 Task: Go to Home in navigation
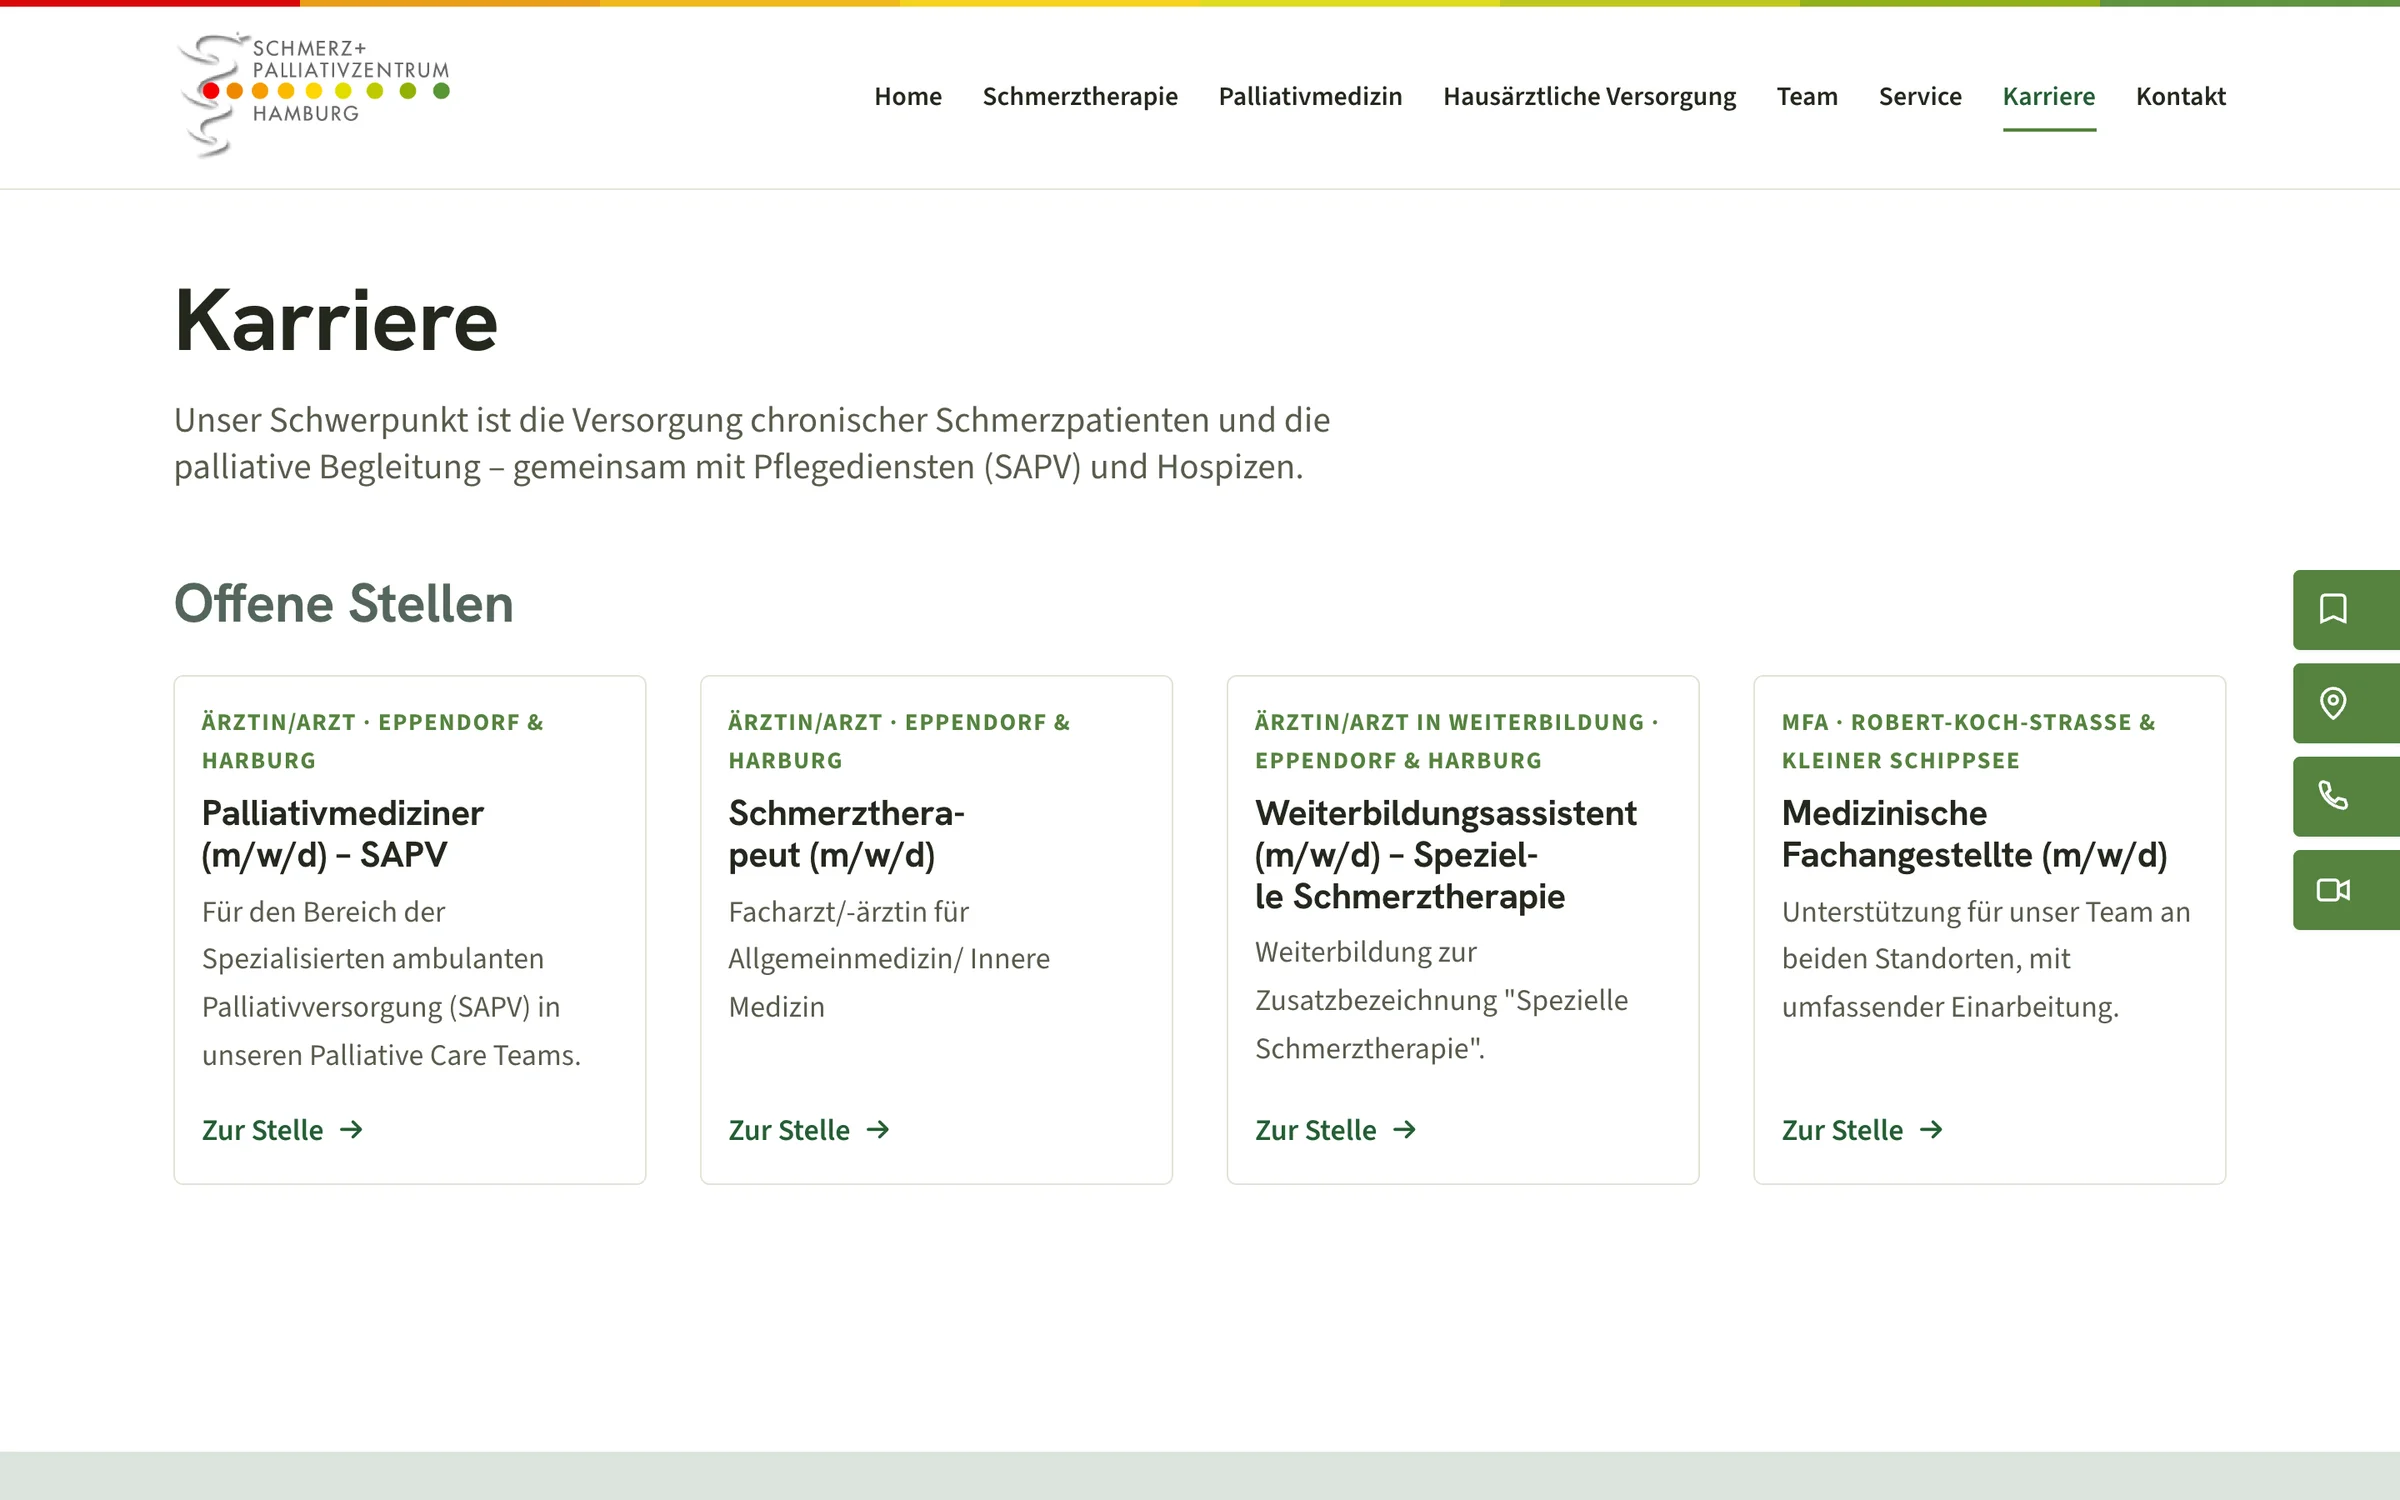(x=908, y=96)
